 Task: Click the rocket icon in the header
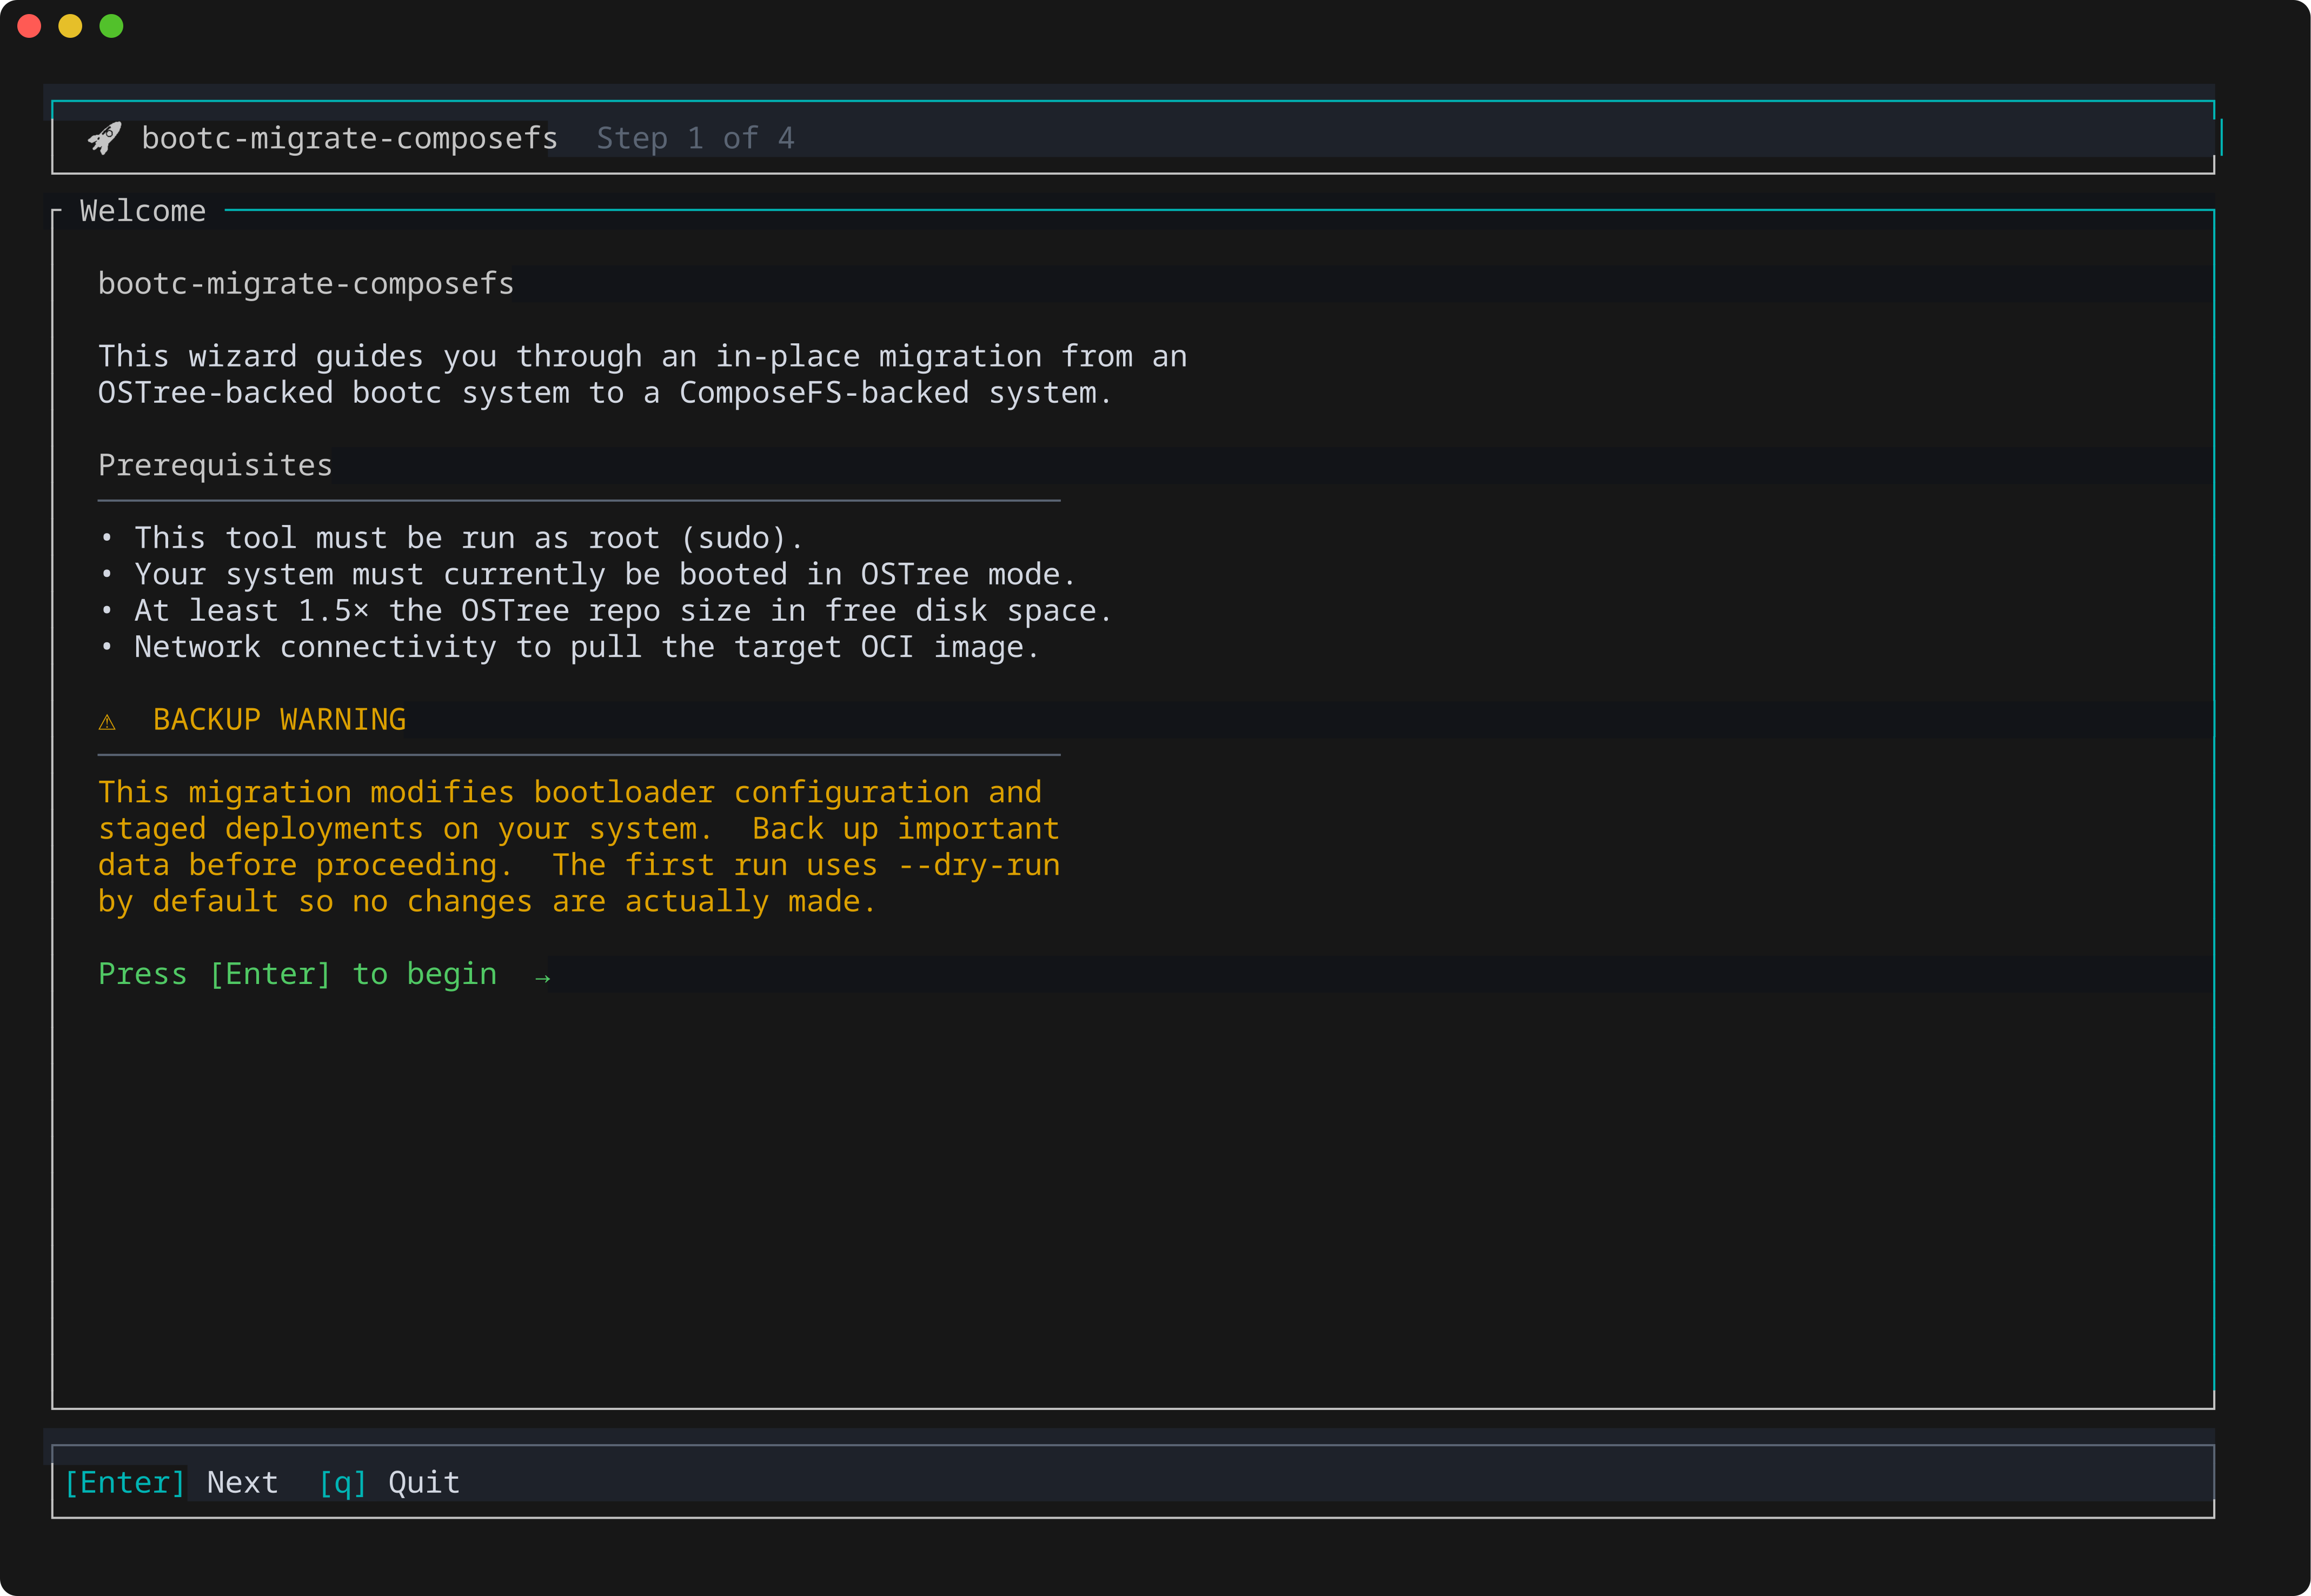click(x=104, y=138)
